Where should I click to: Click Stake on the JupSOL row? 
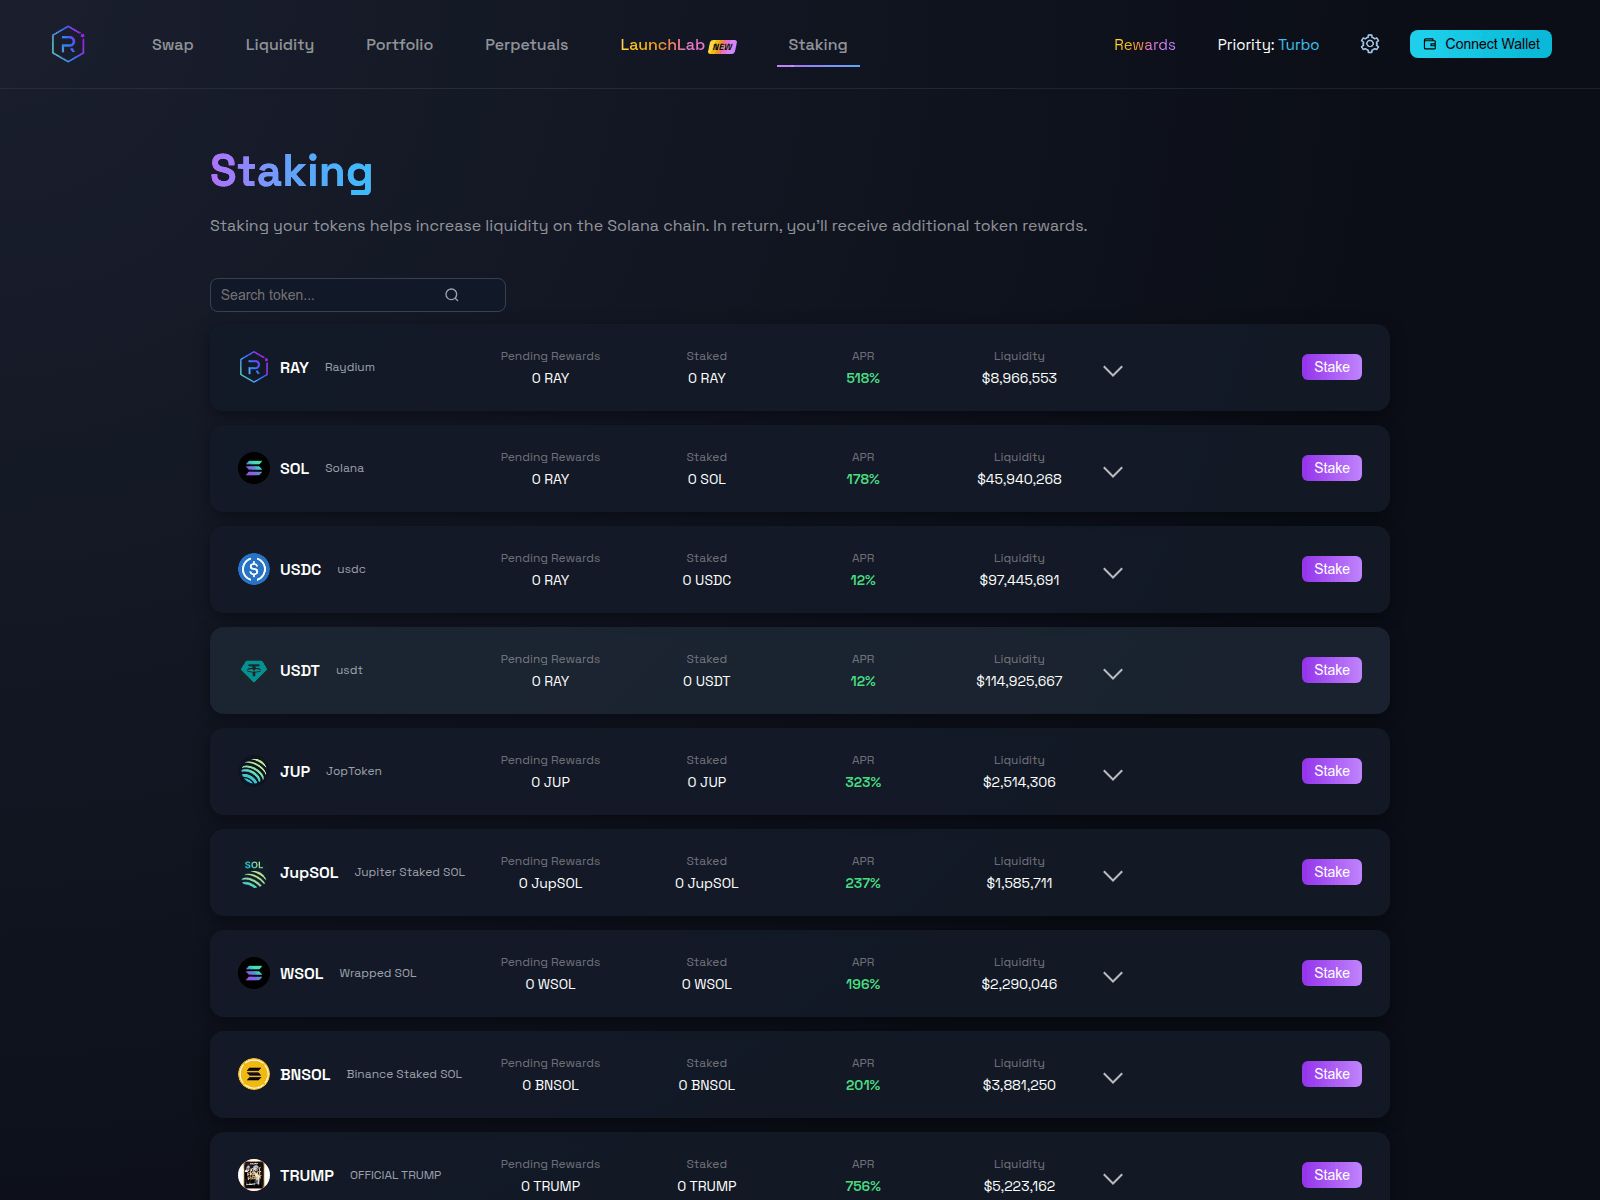tap(1332, 872)
